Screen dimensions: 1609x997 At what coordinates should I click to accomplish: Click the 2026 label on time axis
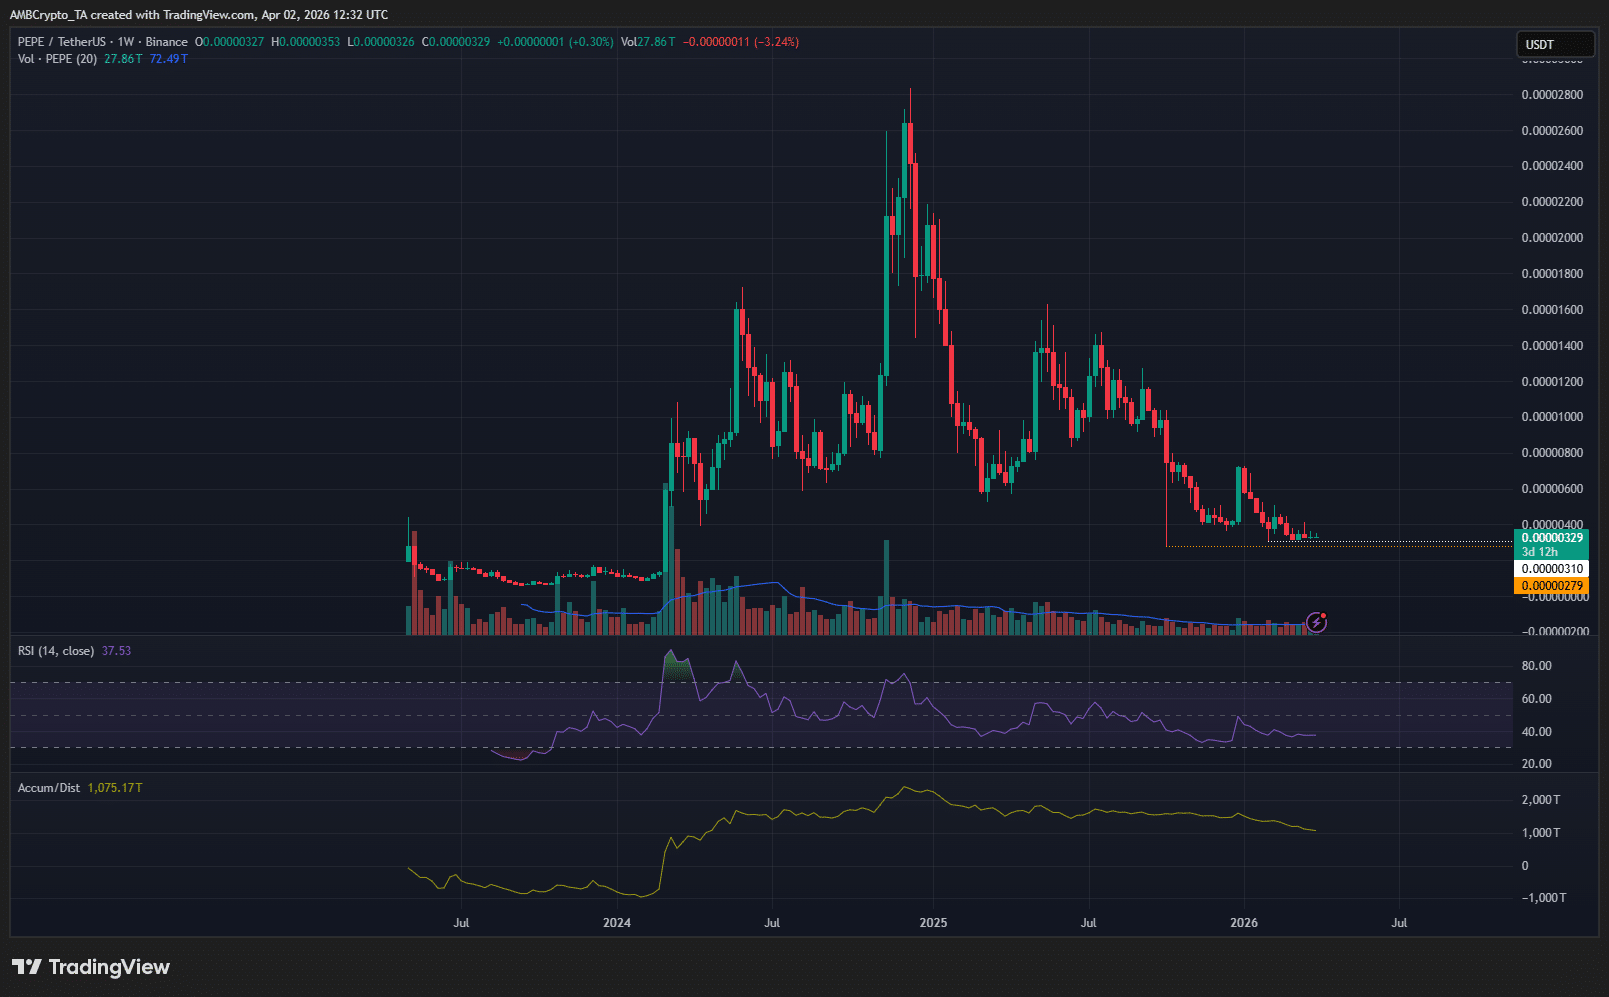pos(1244,923)
